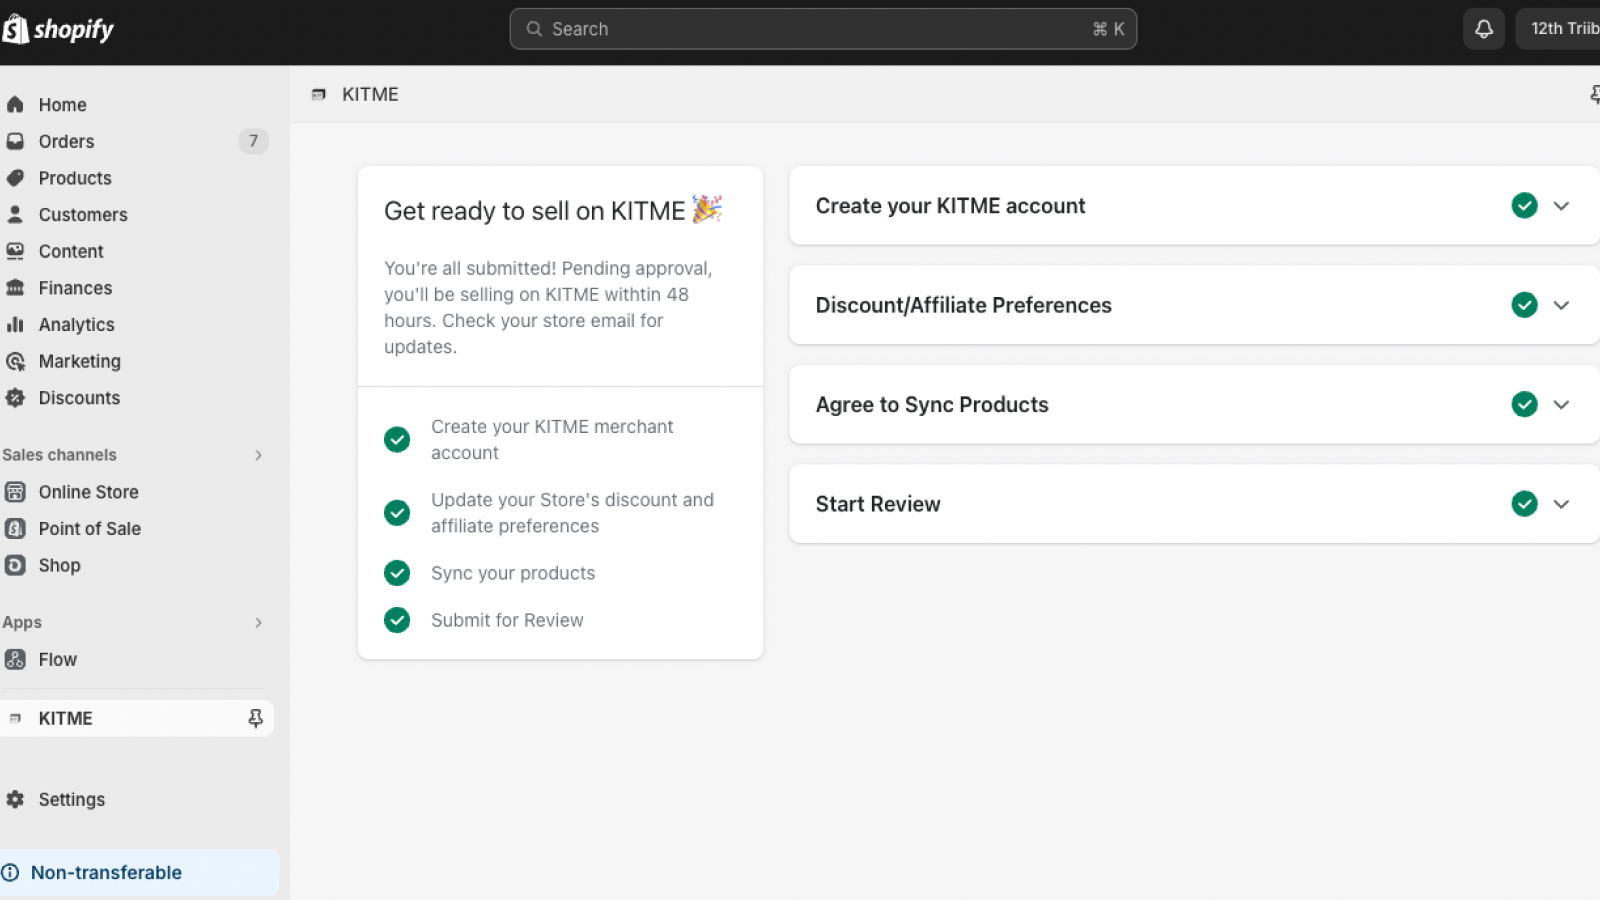Click checkmark next to Submit for Review
1600x900 pixels.
pyautogui.click(x=397, y=620)
